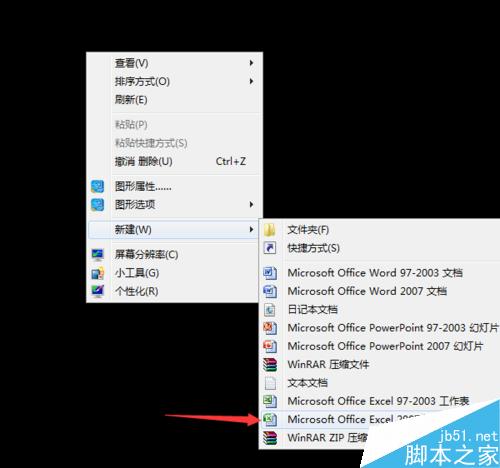Click the Ctrl+Z shortcut text
Viewport: 500px width, 468px height.
coord(231,161)
